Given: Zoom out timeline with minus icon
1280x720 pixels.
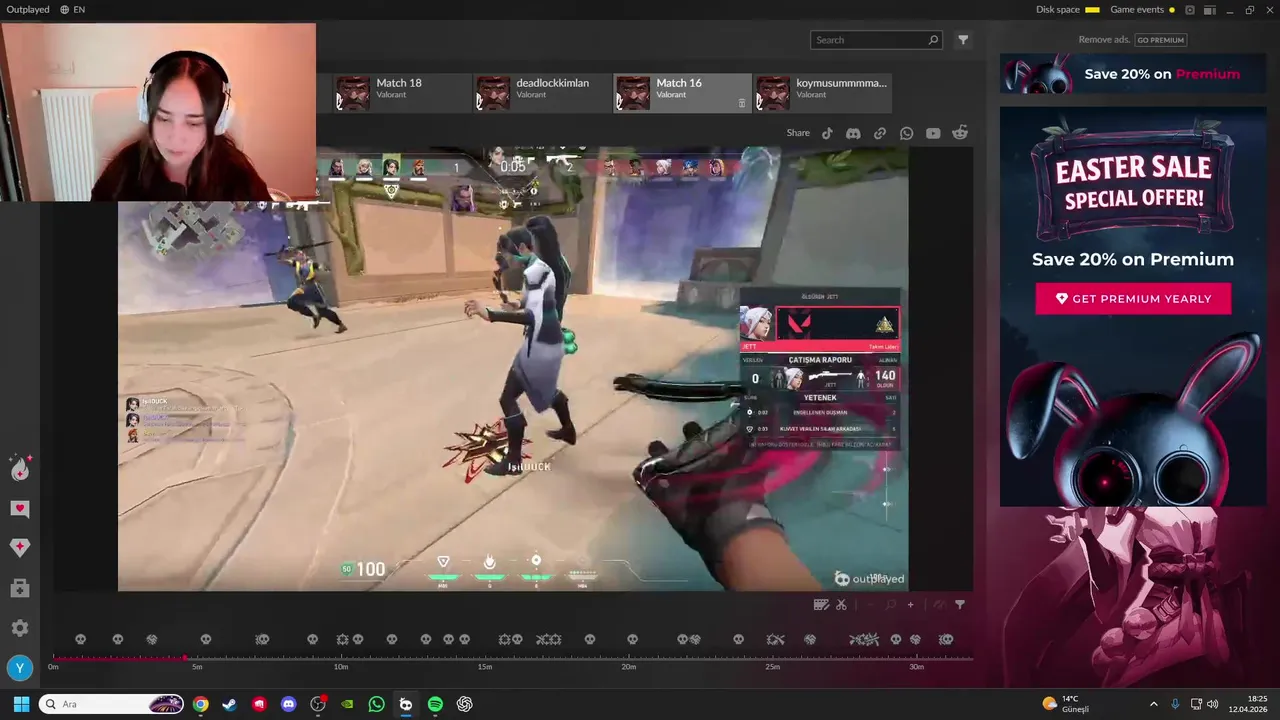Looking at the screenshot, I should (870, 604).
